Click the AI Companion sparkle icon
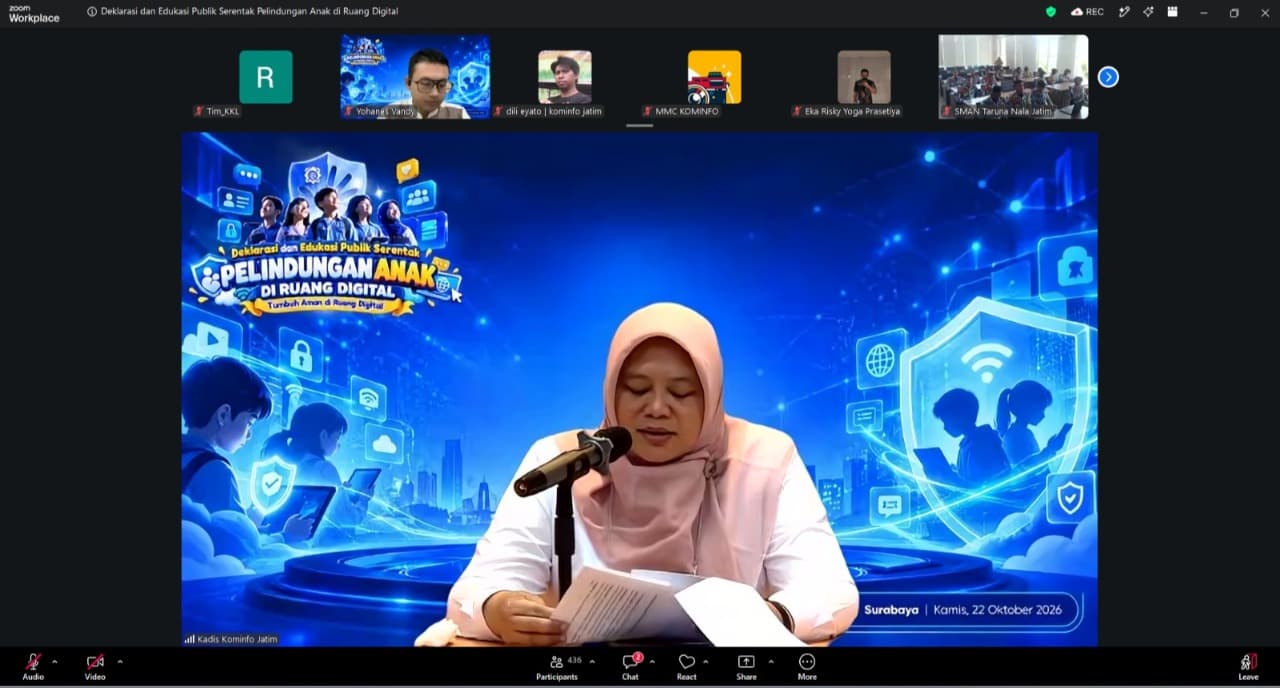 tap(1148, 12)
